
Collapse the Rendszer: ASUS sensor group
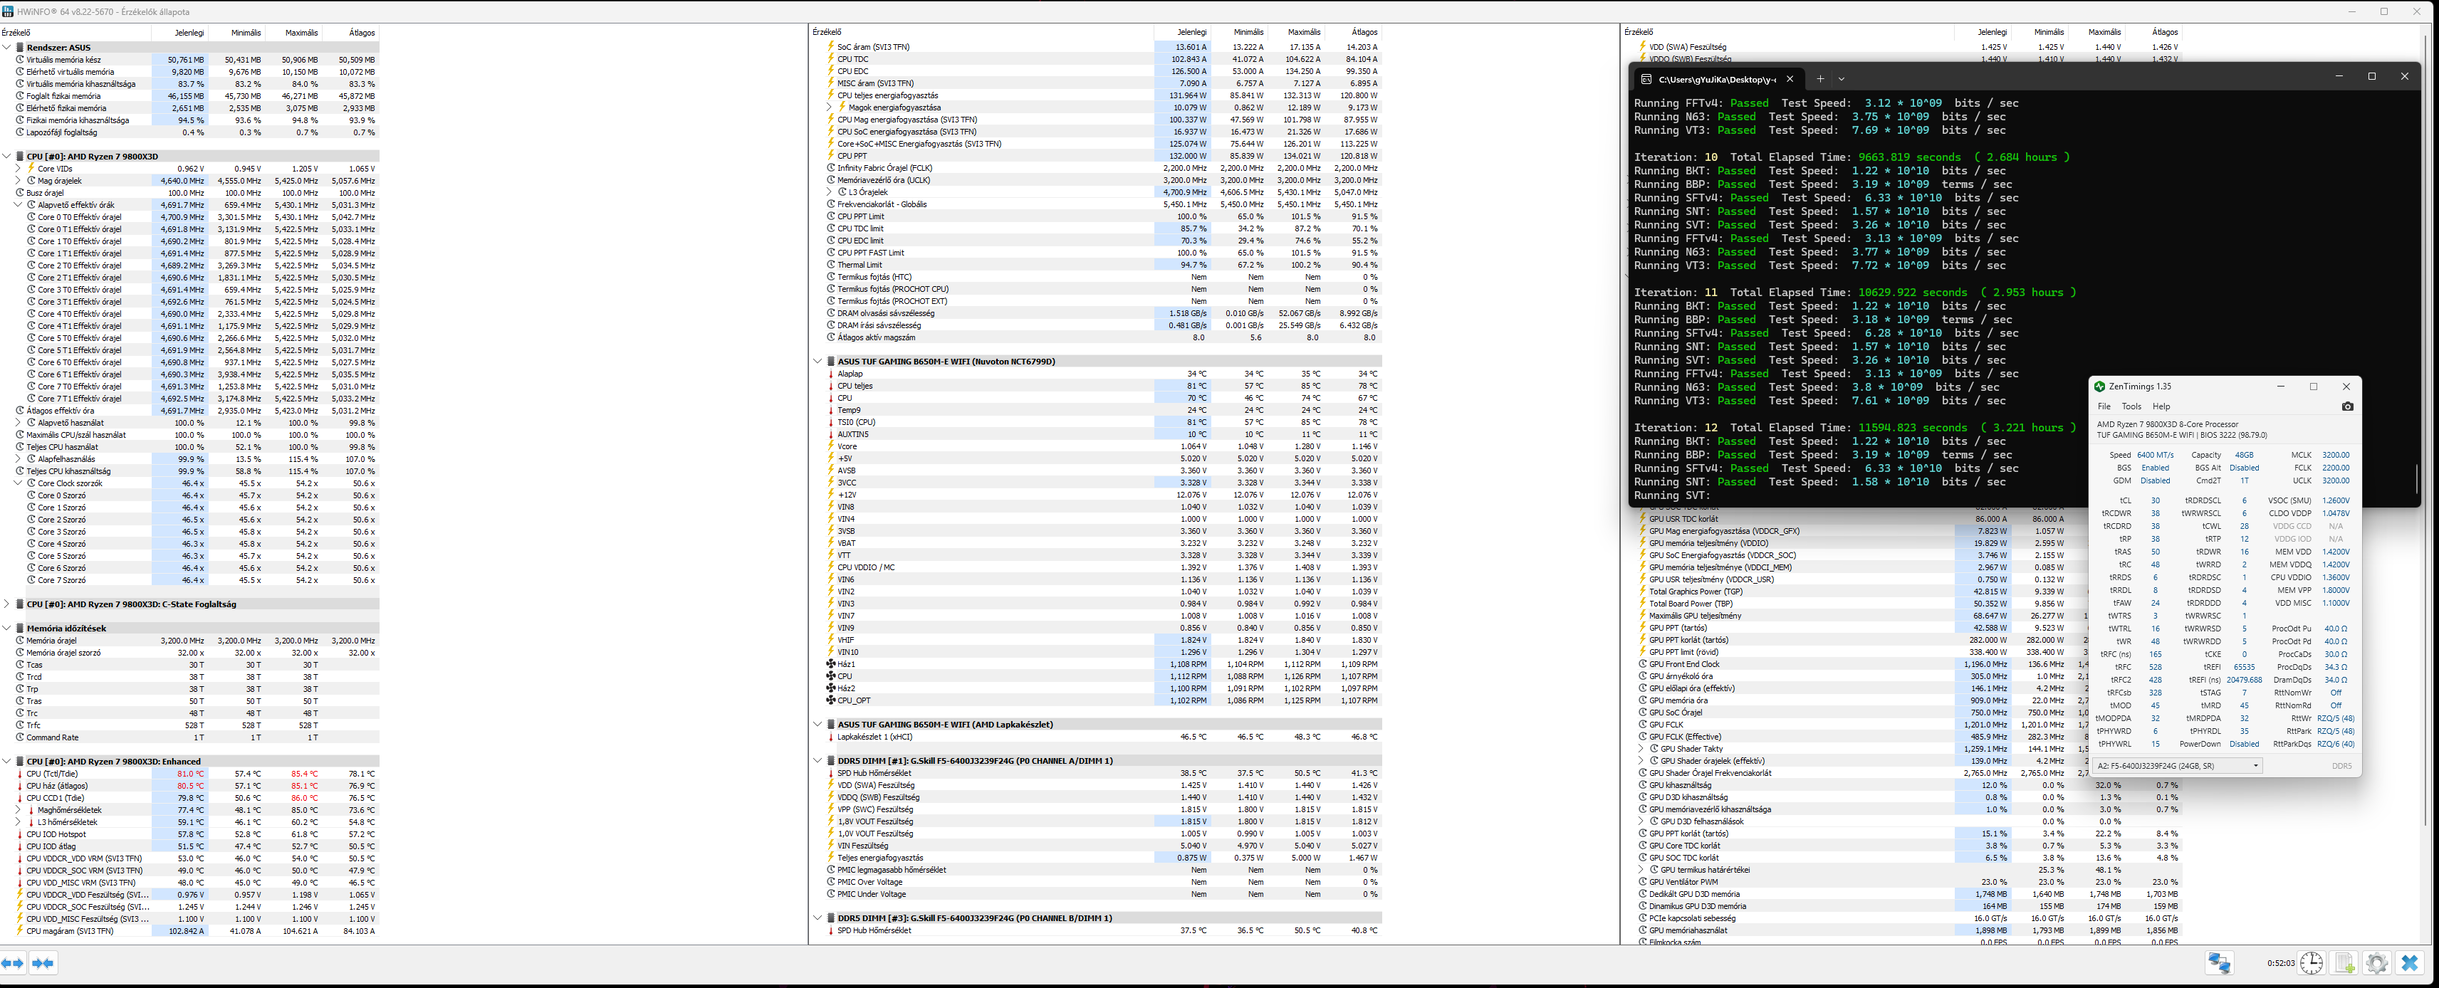(7, 47)
